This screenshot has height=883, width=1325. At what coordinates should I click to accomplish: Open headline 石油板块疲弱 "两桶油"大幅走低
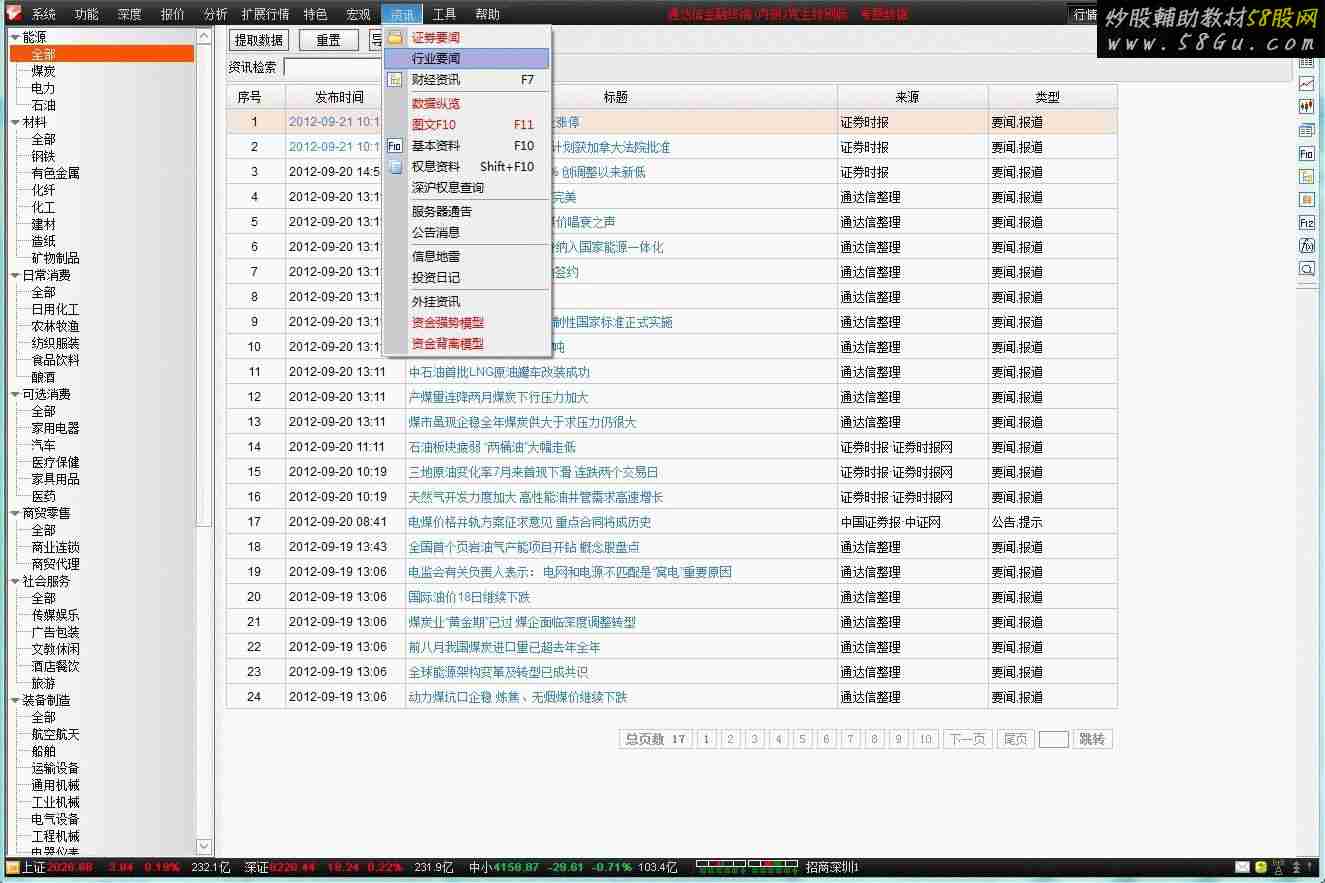(x=492, y=447)
